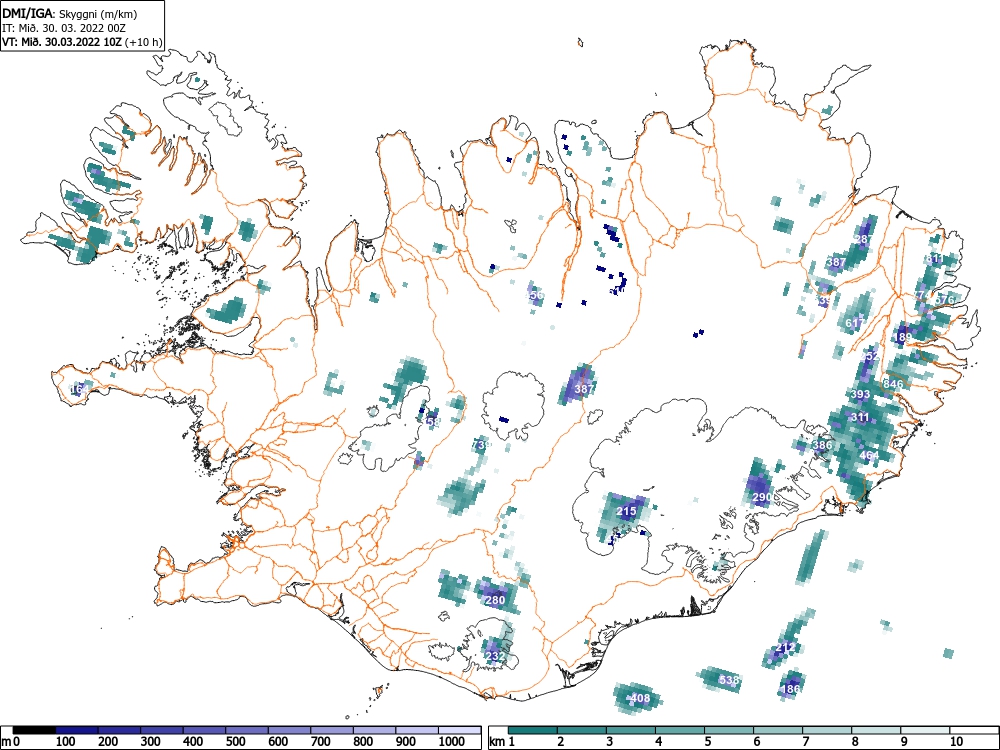Click the darkest teal 1–2 km swatch
This screenshot has height=750, width=1000.
(533, 730)
